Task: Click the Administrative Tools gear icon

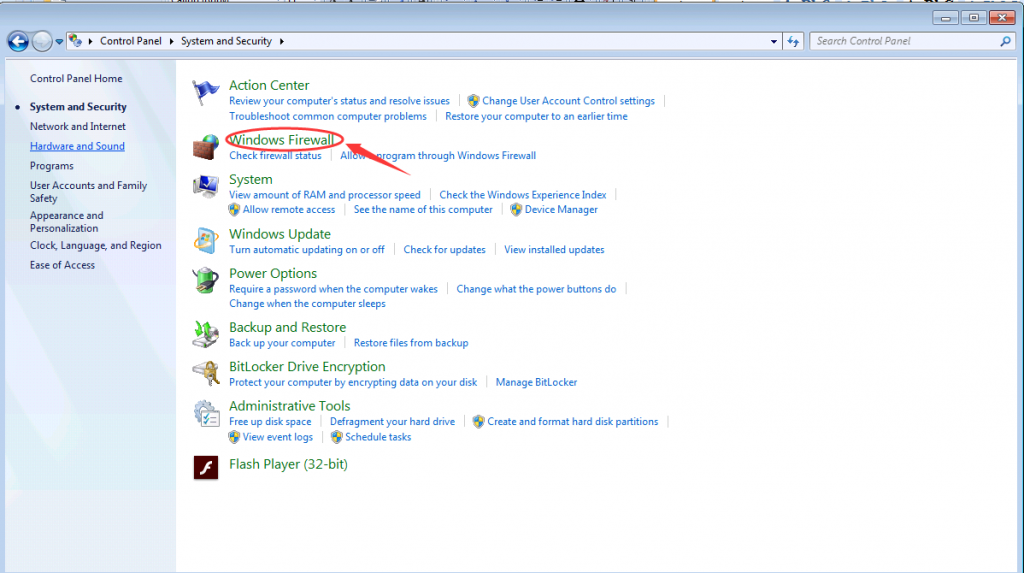Action: click(206, 414)
